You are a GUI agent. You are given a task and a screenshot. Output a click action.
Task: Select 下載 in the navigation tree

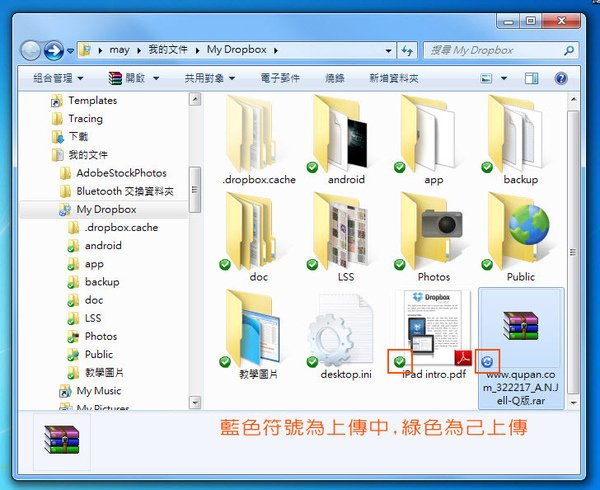70,137
